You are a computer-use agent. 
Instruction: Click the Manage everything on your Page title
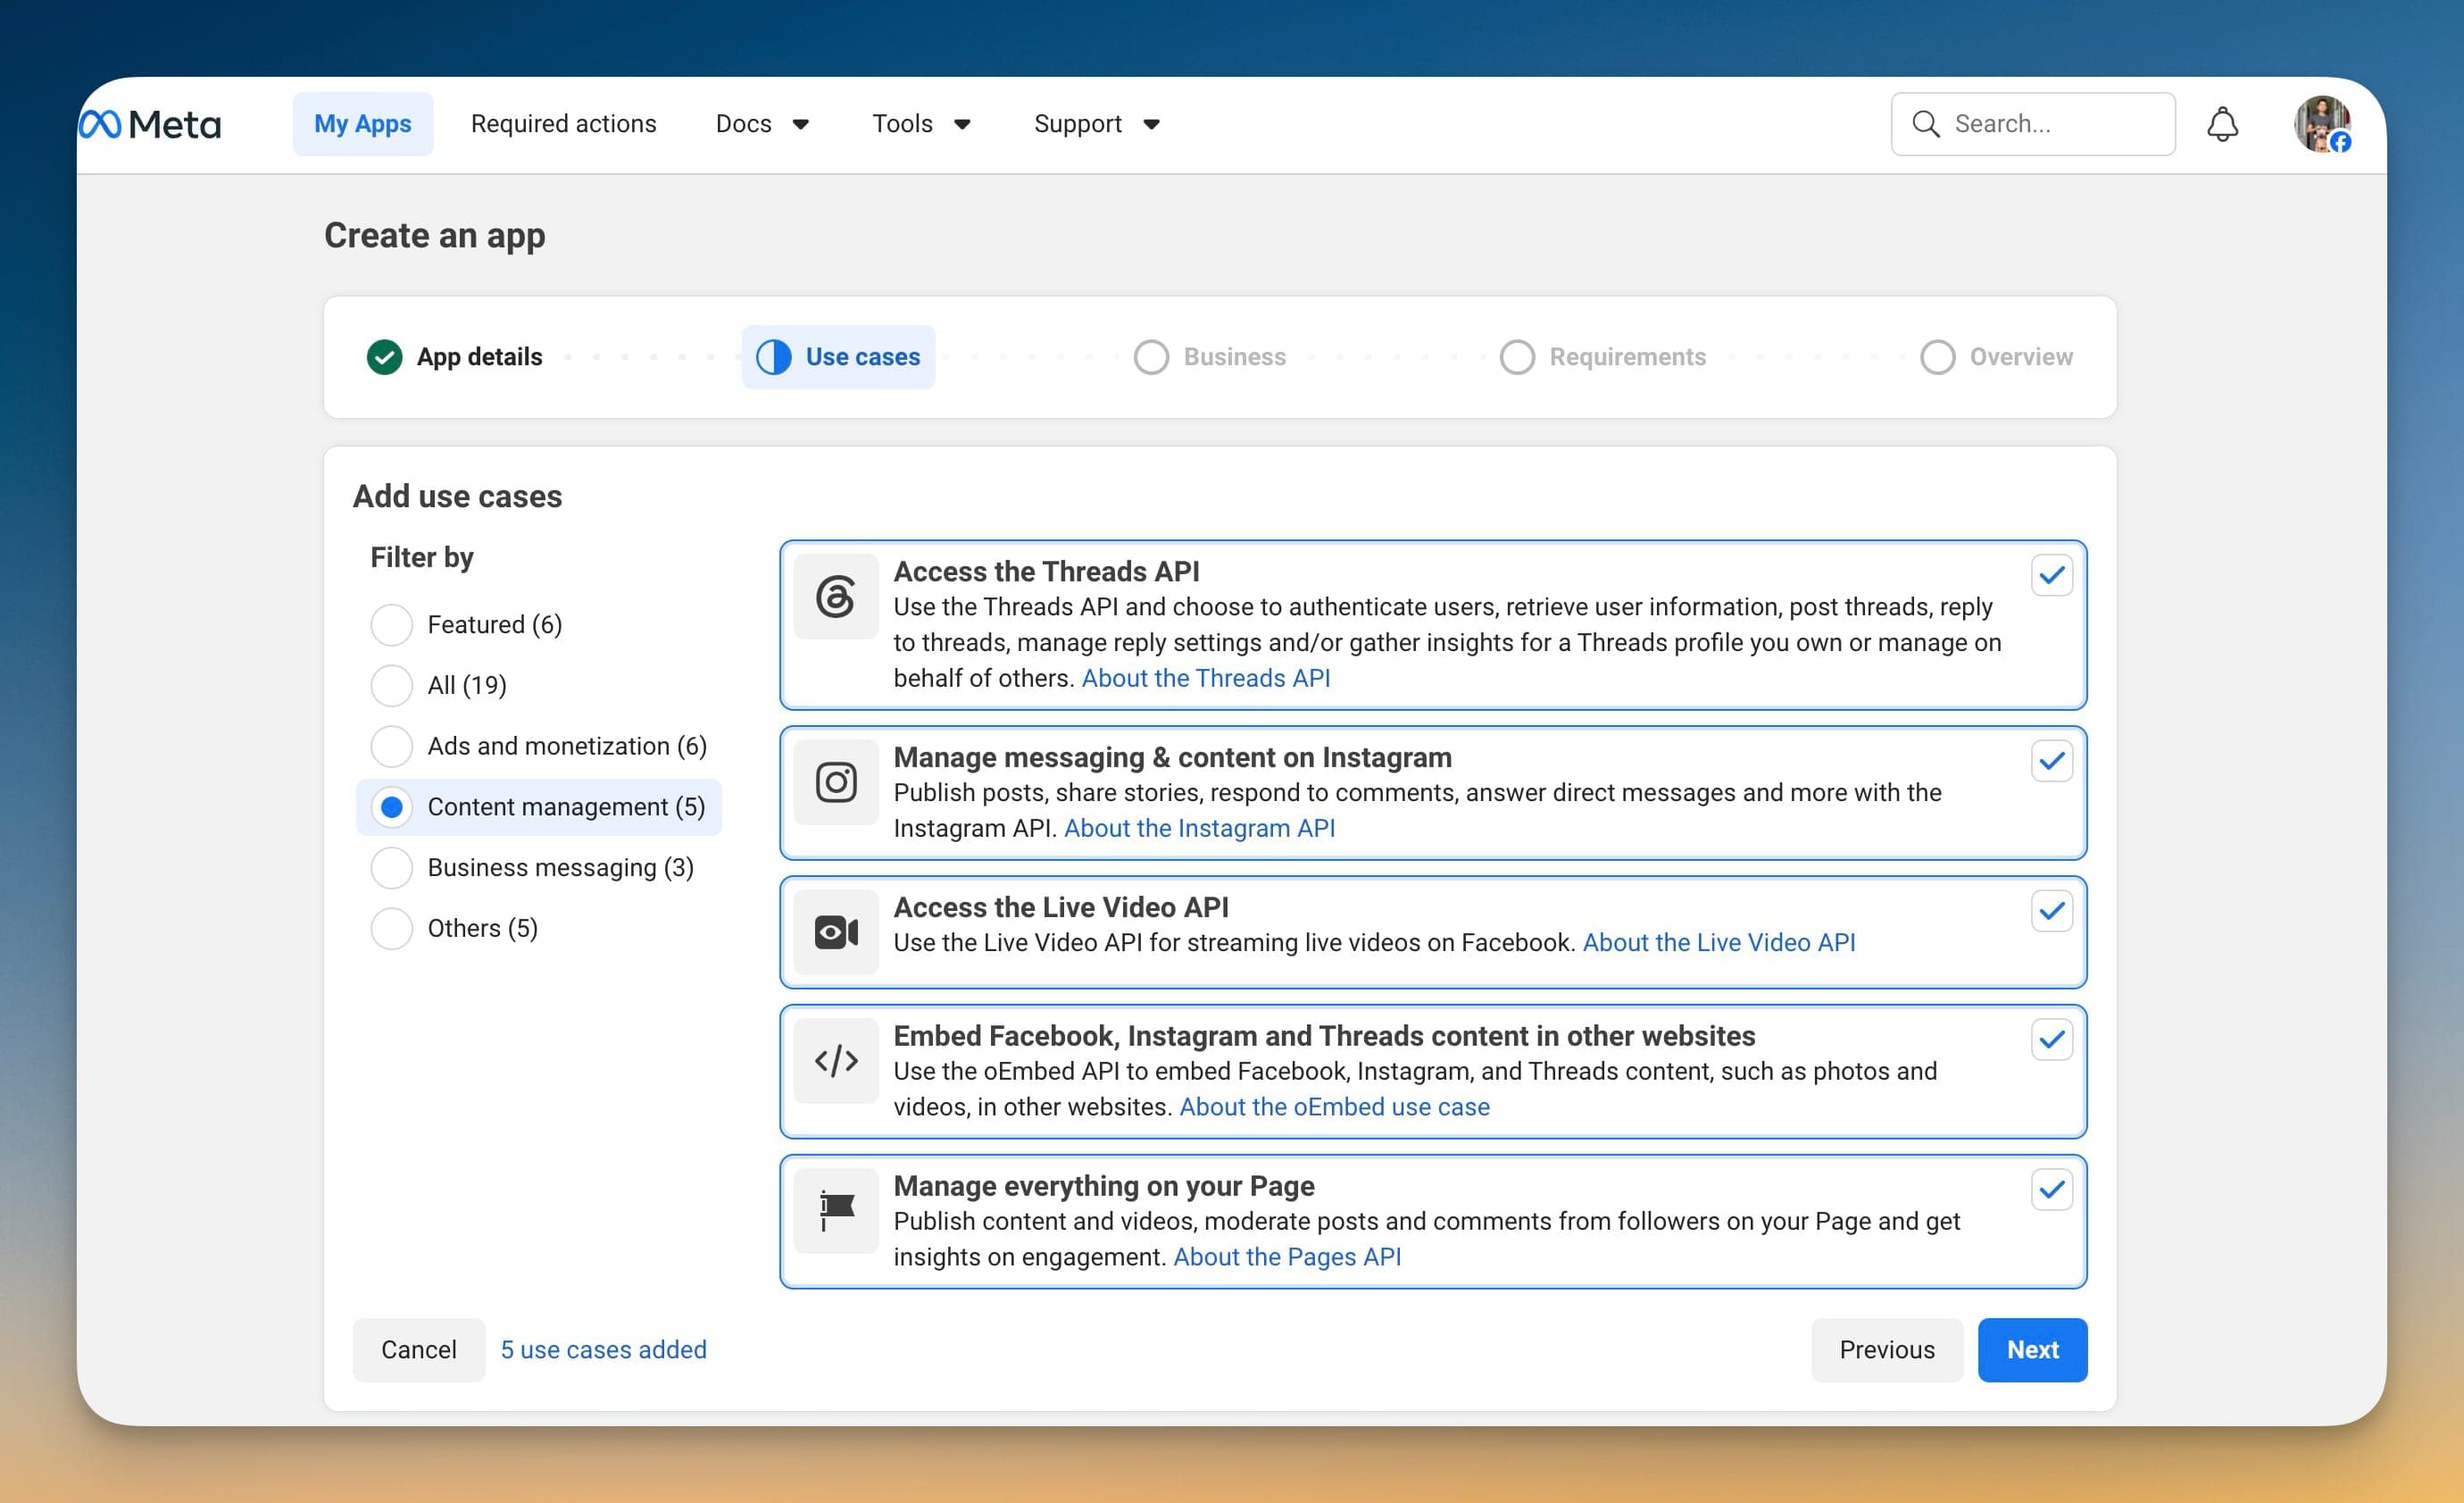coord(1103,1186)
